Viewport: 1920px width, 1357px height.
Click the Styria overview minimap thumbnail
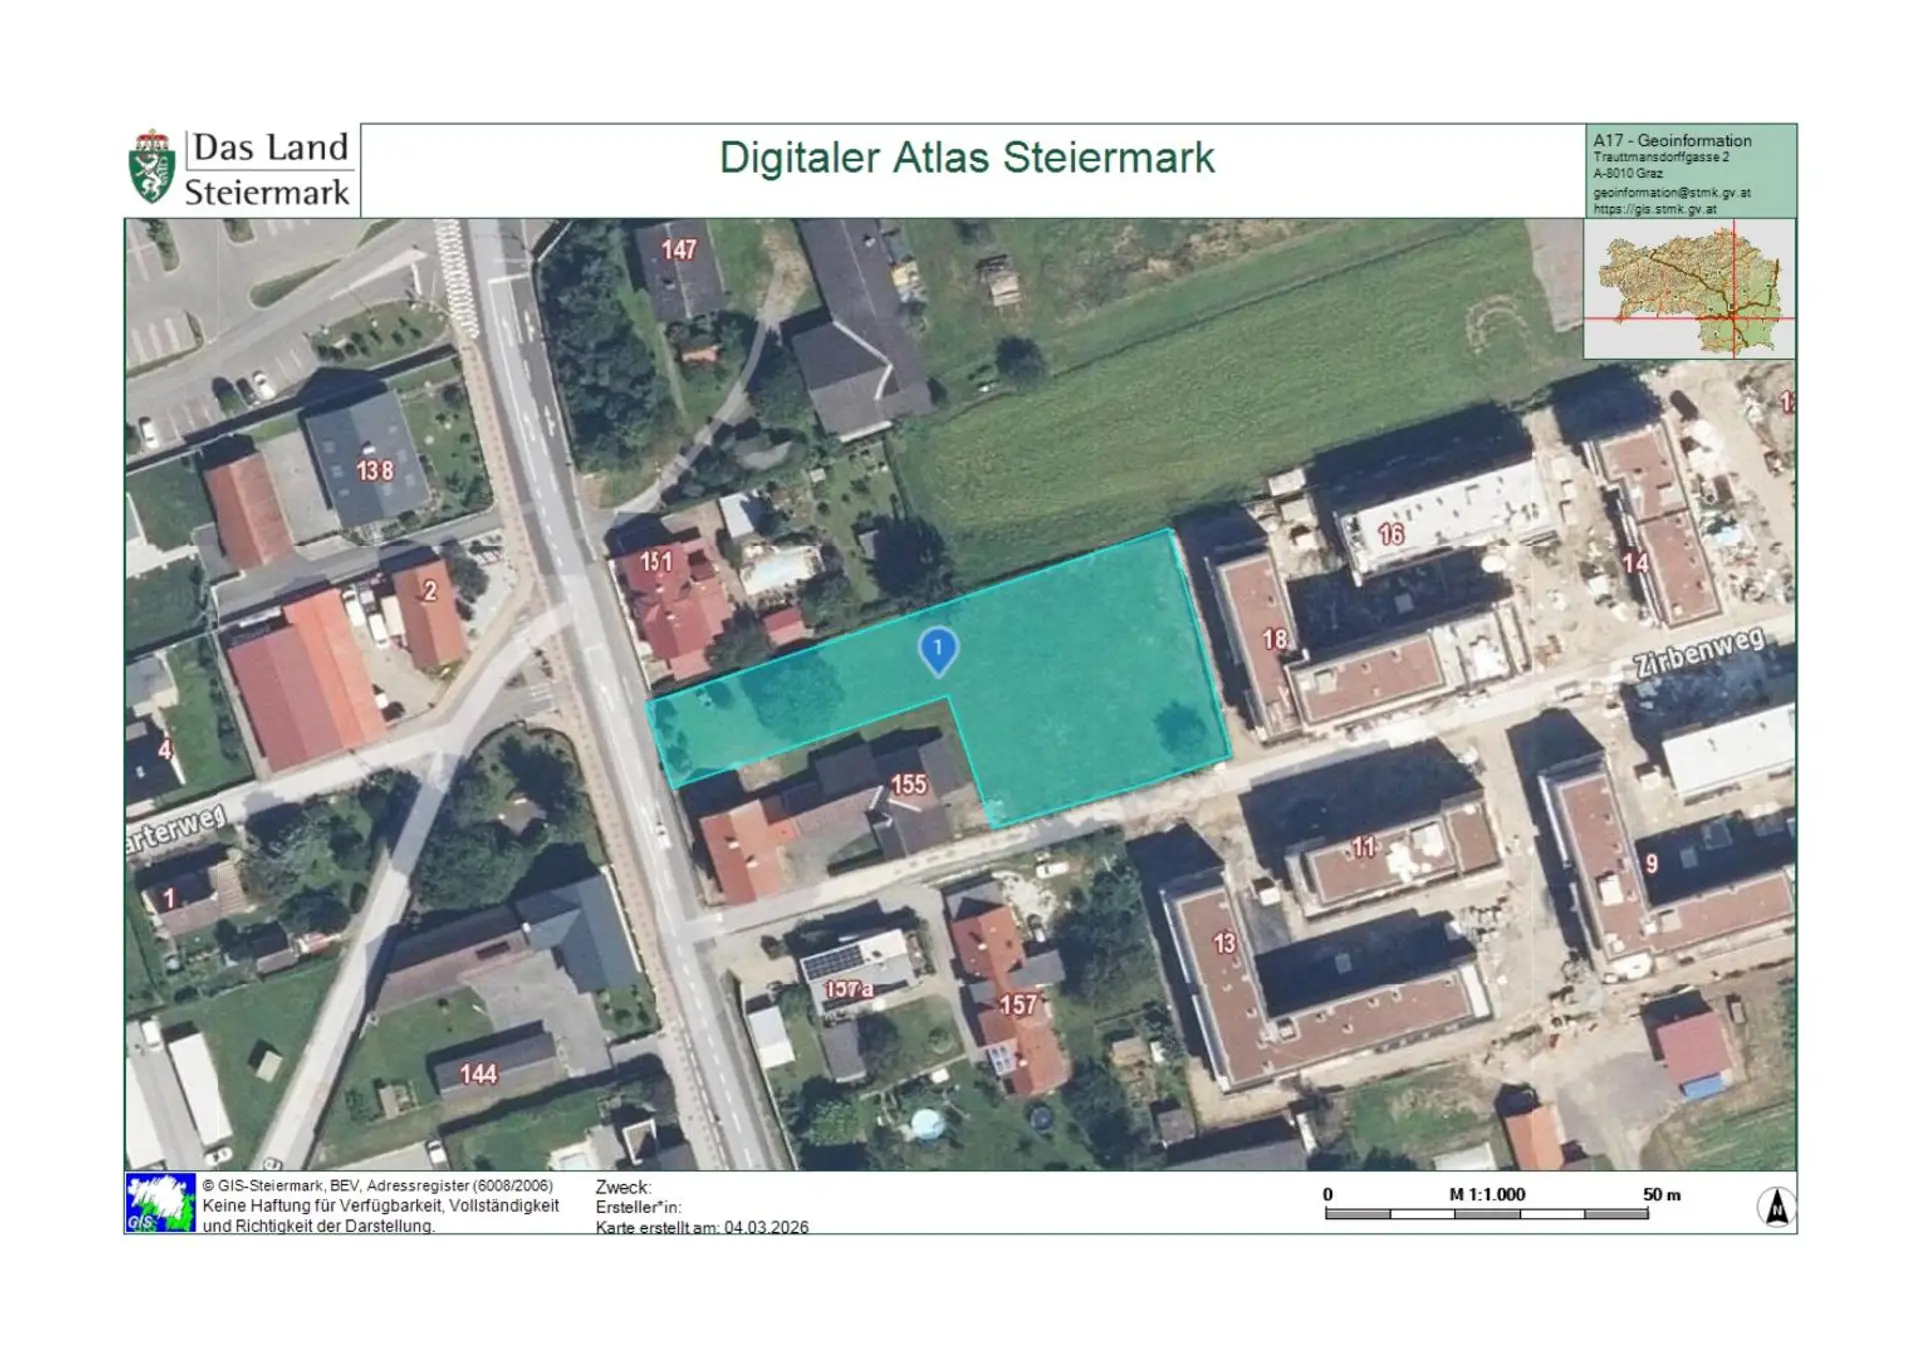tap(1689, 289)
